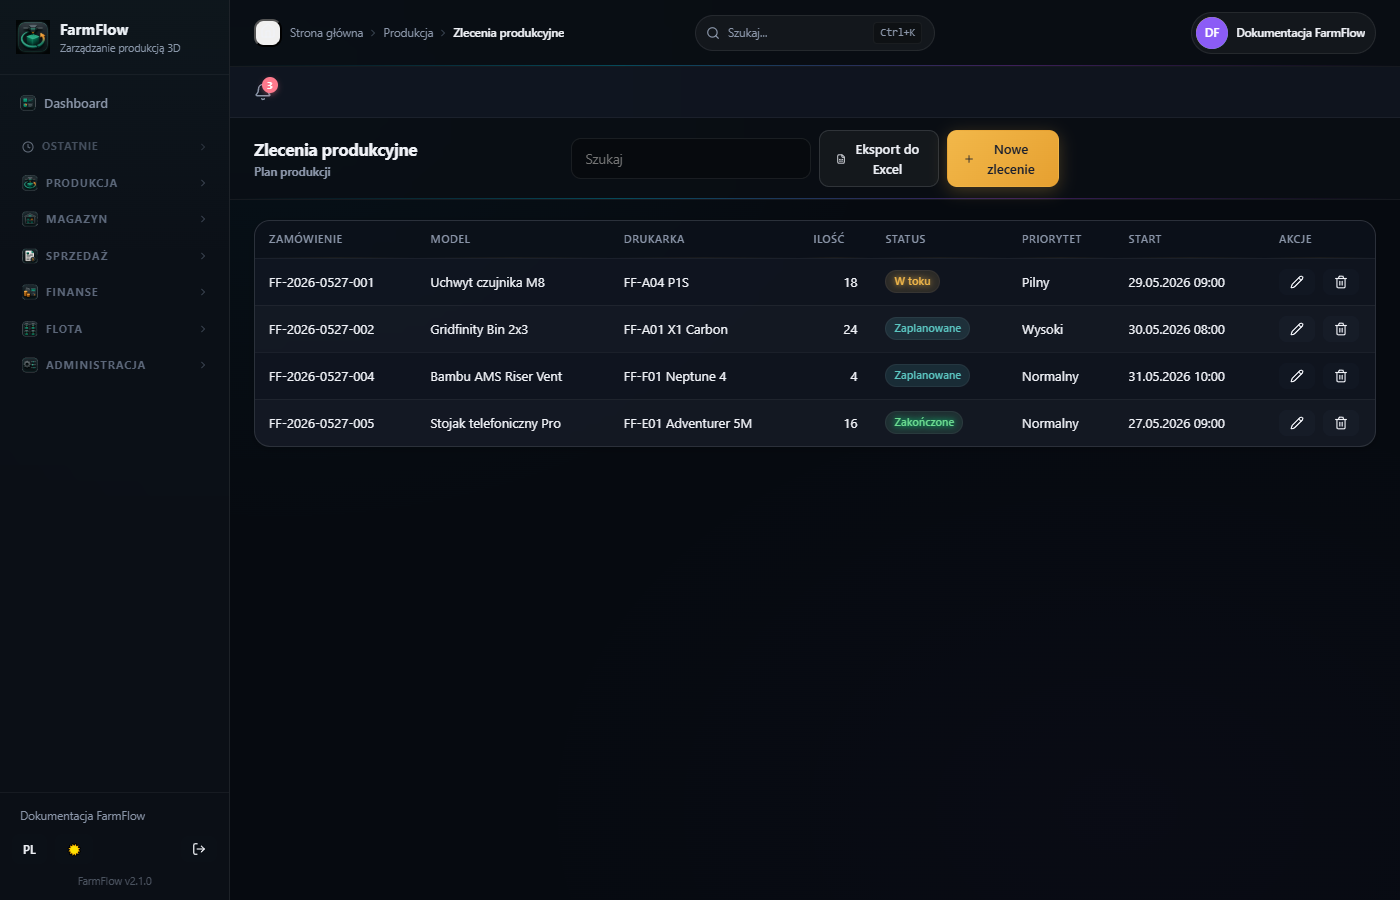Viewport: 1400px width, 900px height.
Task: Delete order FF-2026-0527-002
Action: pos(1341,329)
